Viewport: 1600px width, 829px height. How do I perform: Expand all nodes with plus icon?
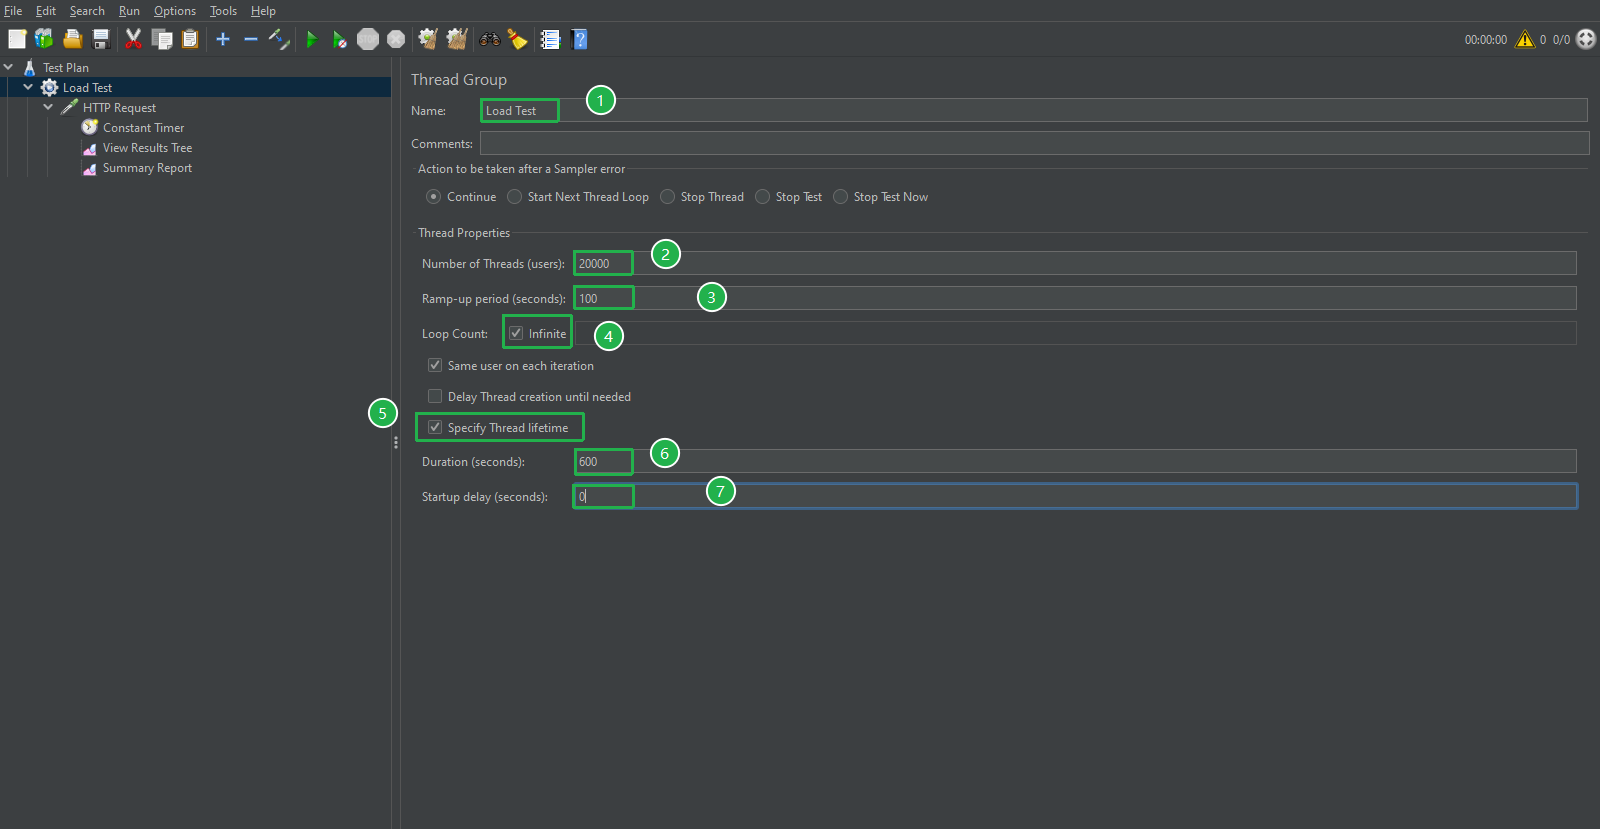click(223, 39)
